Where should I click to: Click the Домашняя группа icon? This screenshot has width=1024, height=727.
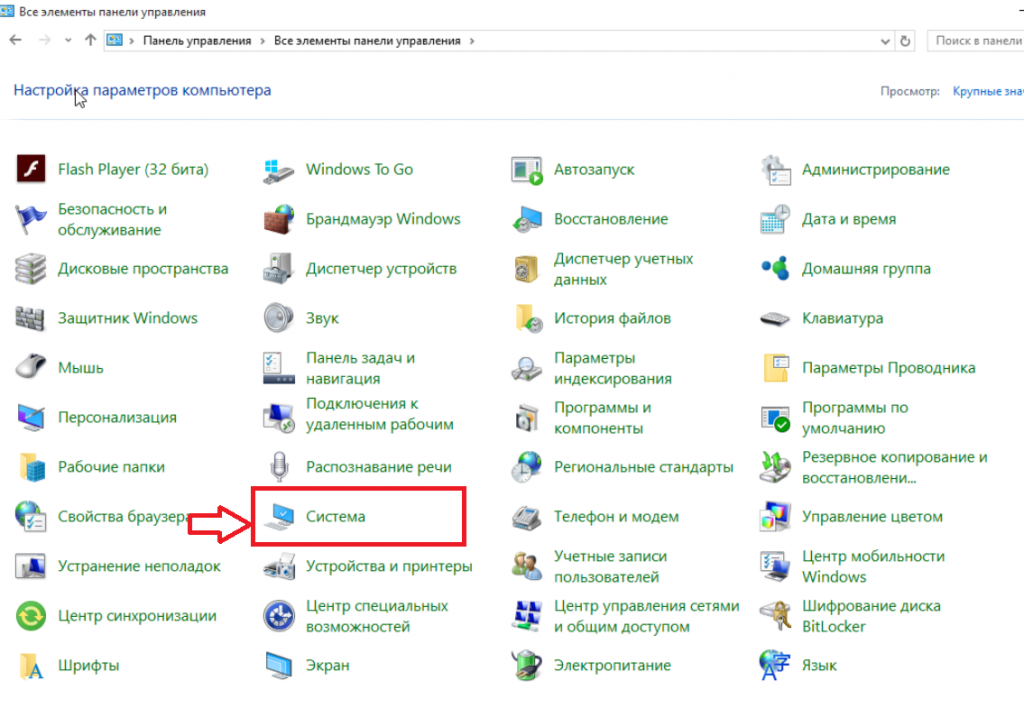[775, 268]
